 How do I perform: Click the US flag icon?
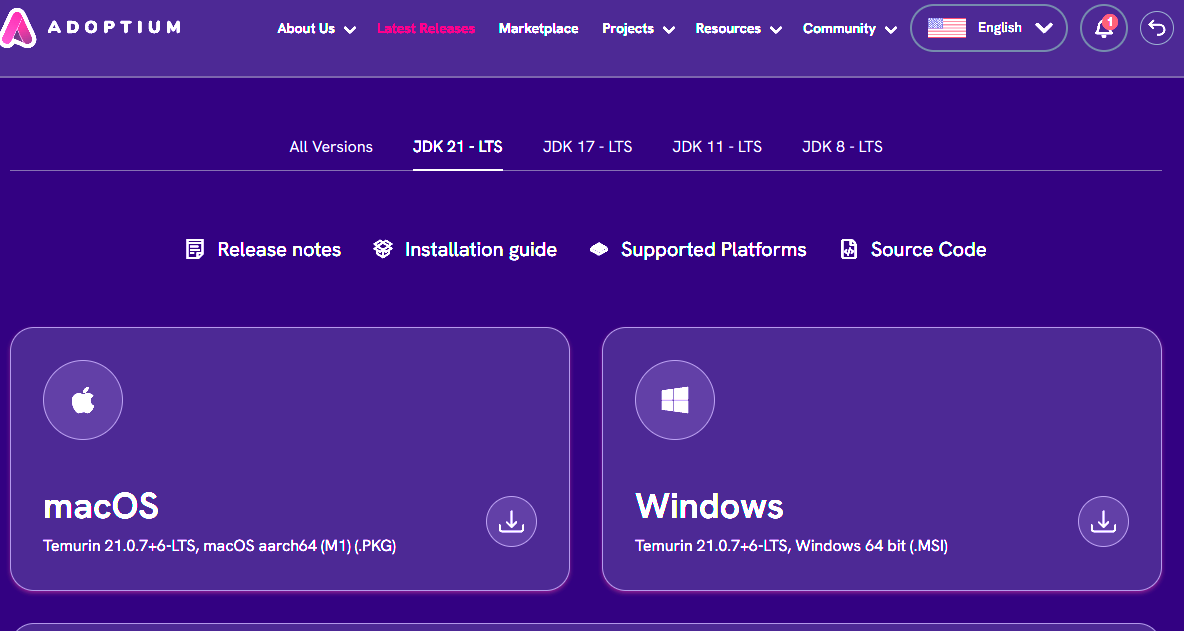tap(946, 28)
